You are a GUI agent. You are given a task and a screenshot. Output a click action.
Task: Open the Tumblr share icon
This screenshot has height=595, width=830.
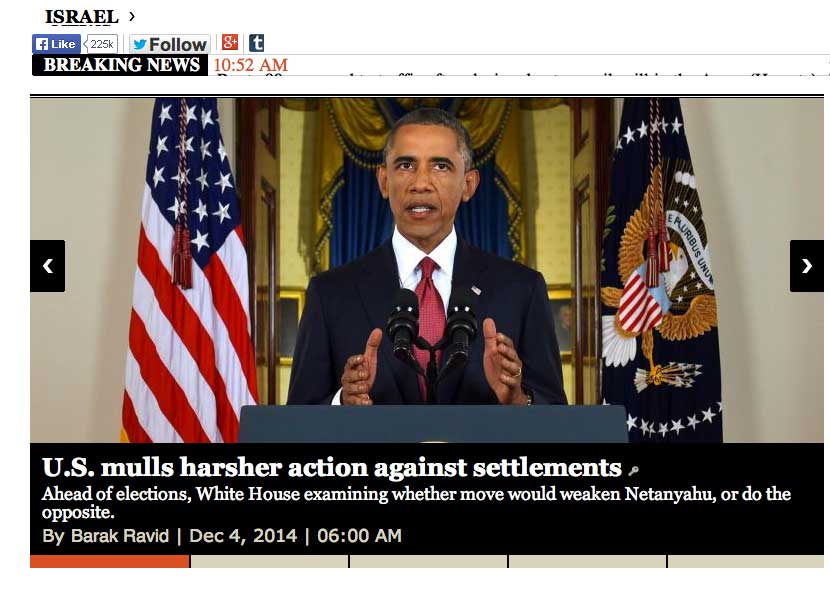(257, 42)
